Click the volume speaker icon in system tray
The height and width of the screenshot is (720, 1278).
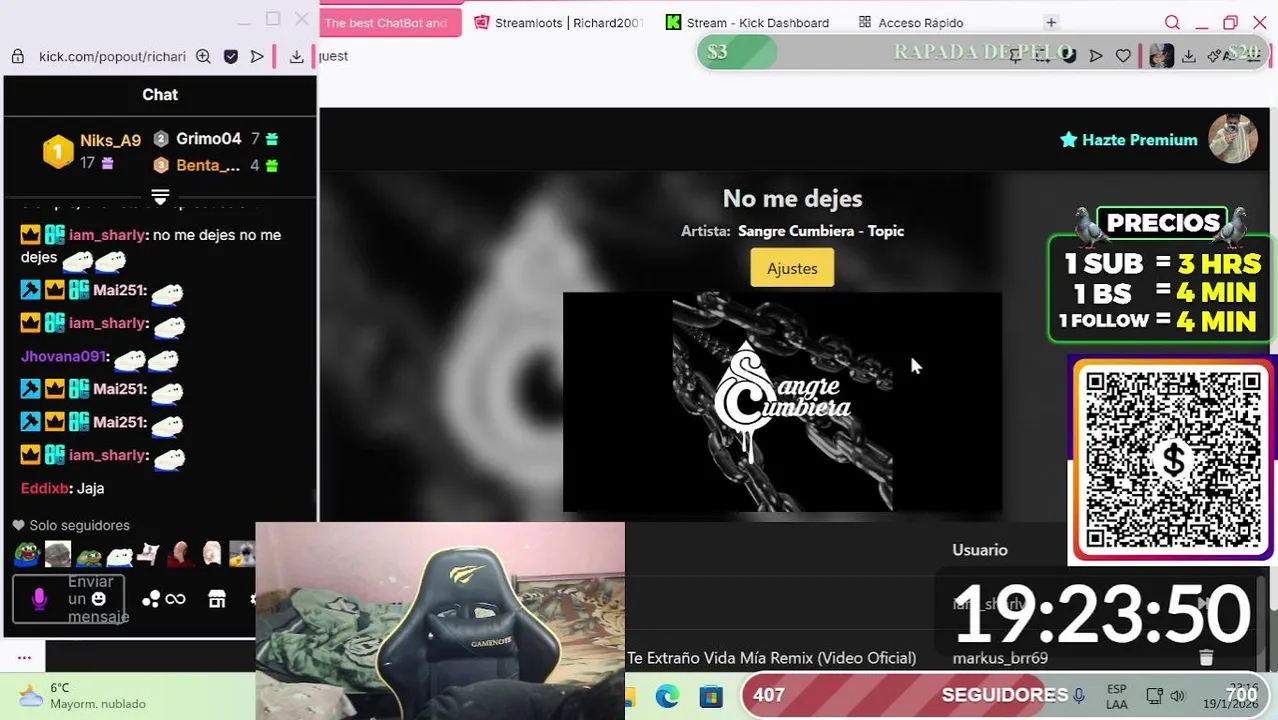tap(1177, 696)
